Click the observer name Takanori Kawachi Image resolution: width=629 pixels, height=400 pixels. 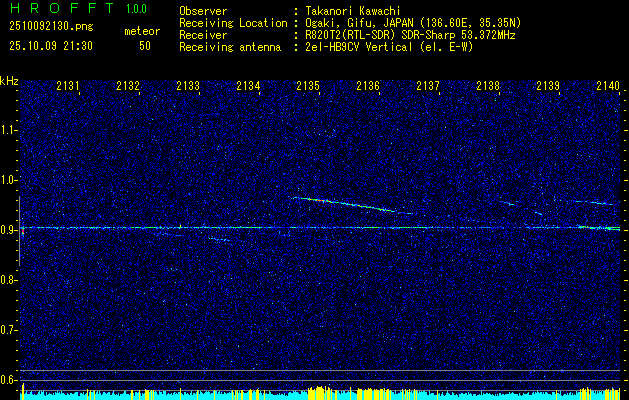353,11
